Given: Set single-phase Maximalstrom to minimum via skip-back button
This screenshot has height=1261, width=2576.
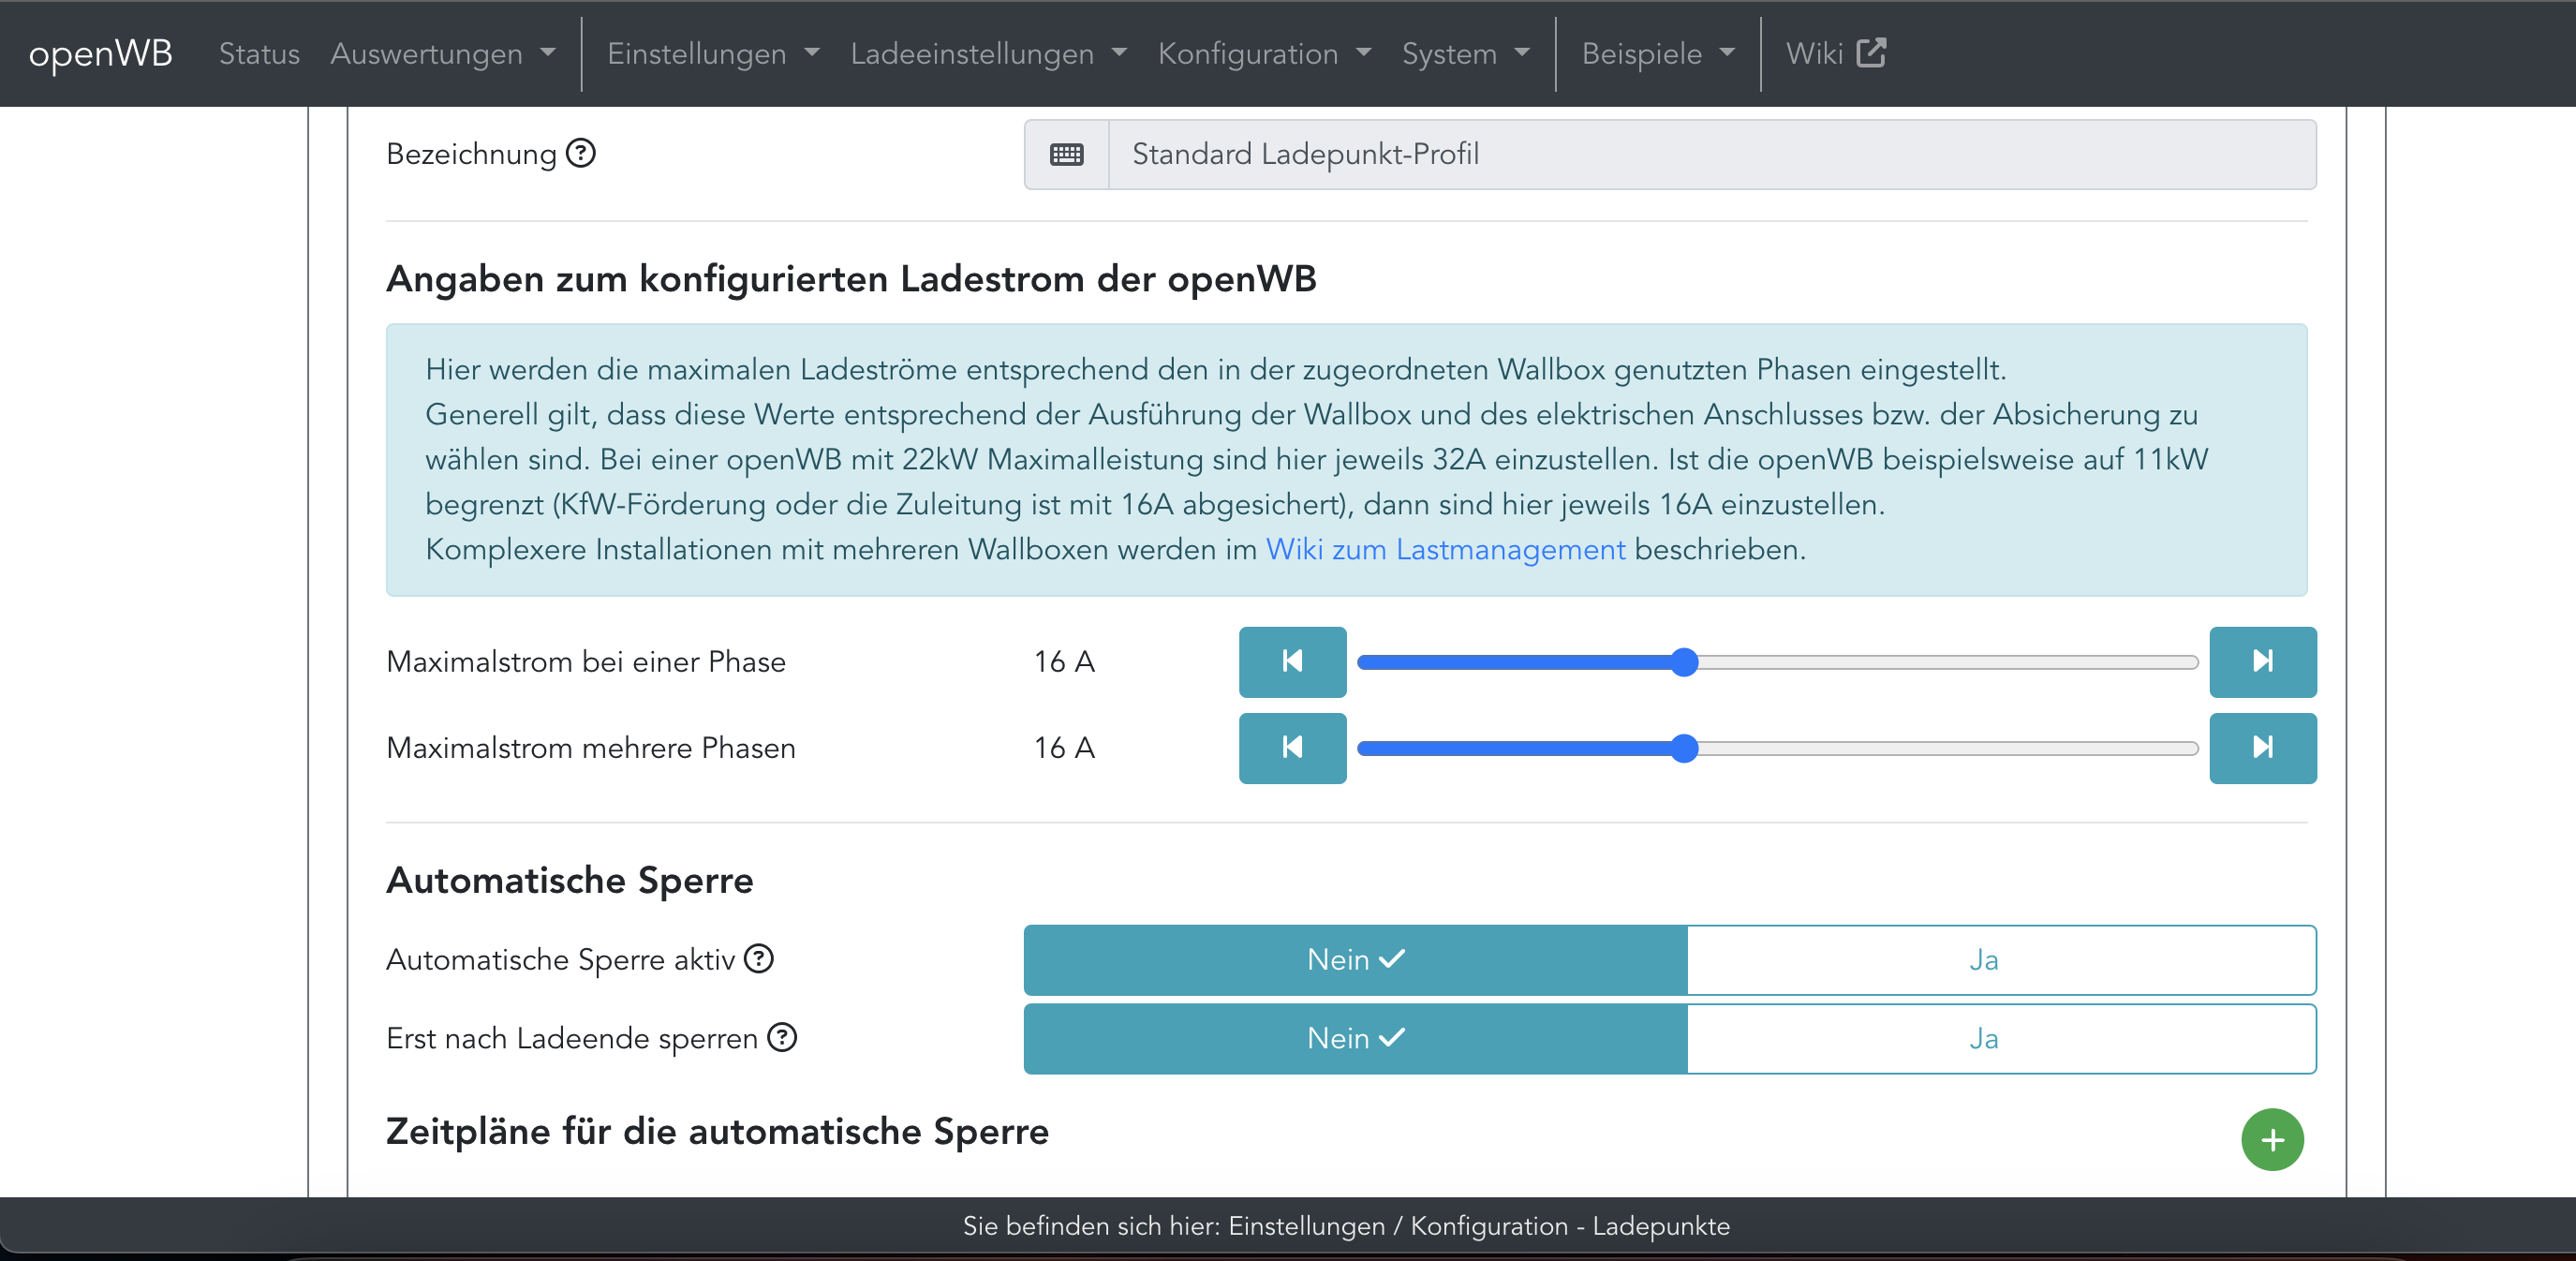Looking at the screenshot, I should point(1291,661).
